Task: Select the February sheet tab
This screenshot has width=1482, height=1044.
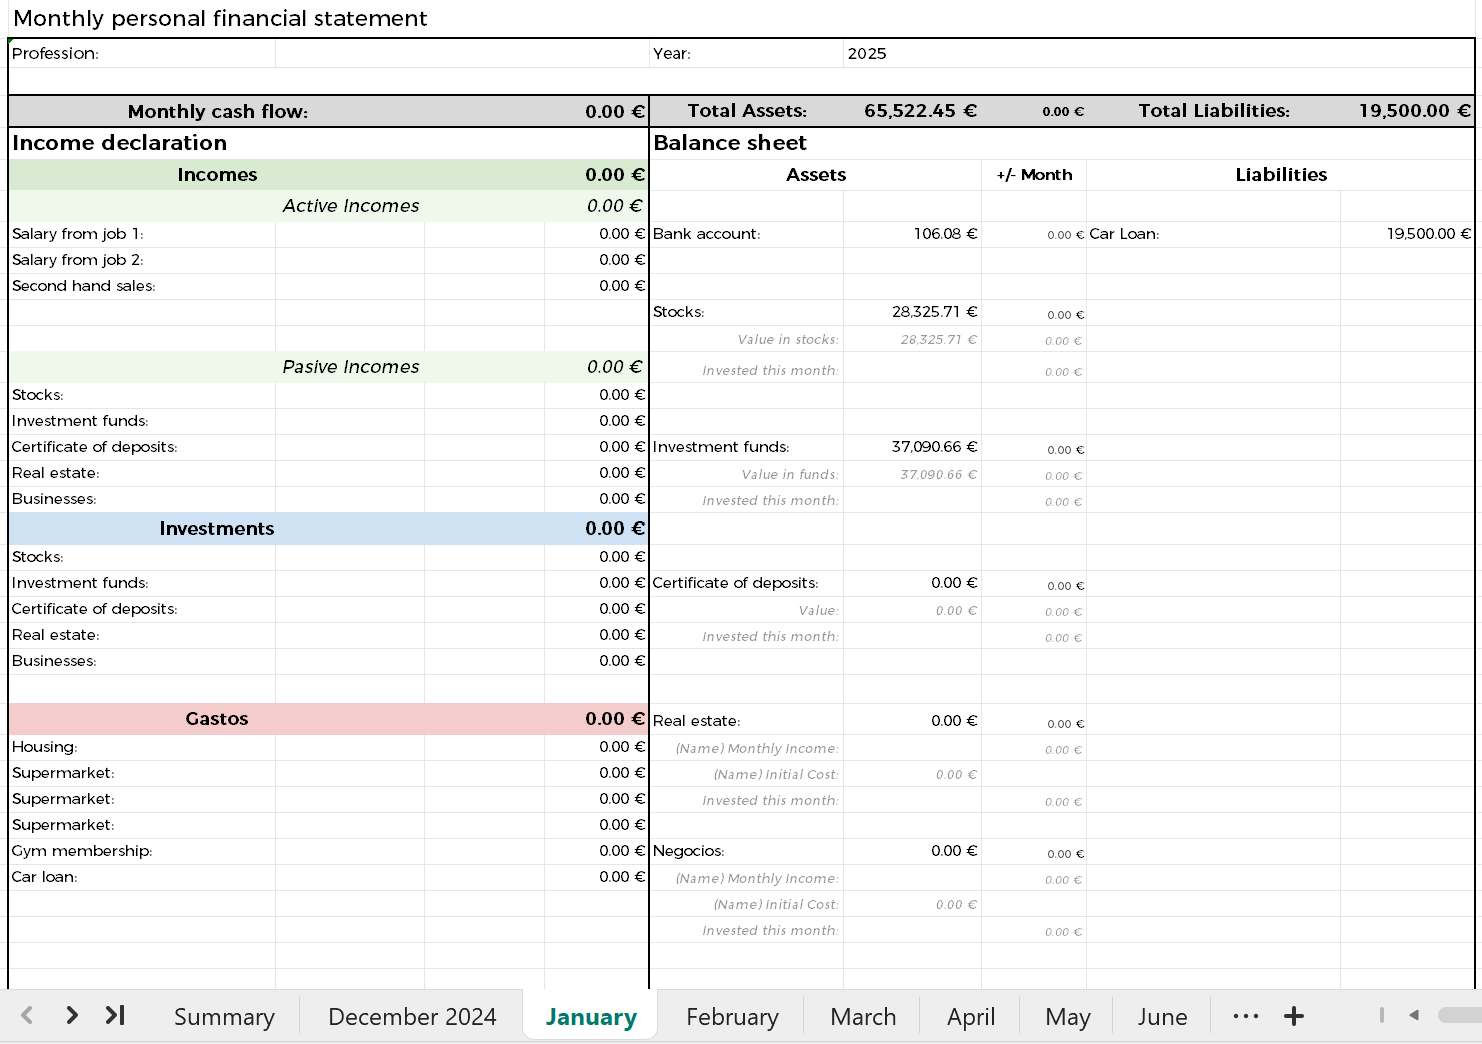Action: coord(732,1017)
